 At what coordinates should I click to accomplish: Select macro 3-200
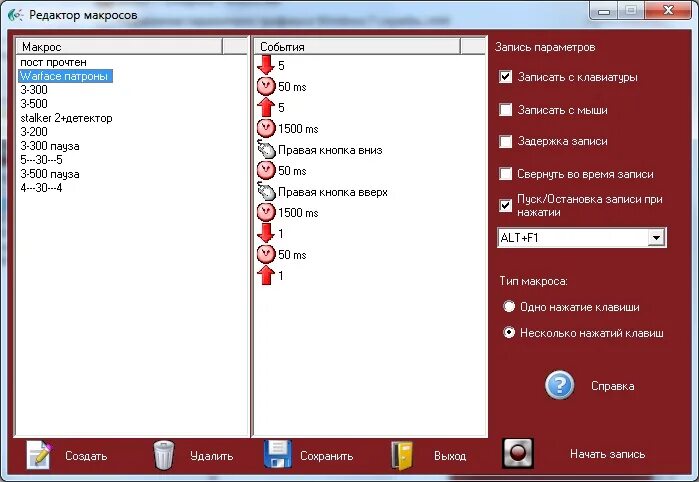(34, 132)
